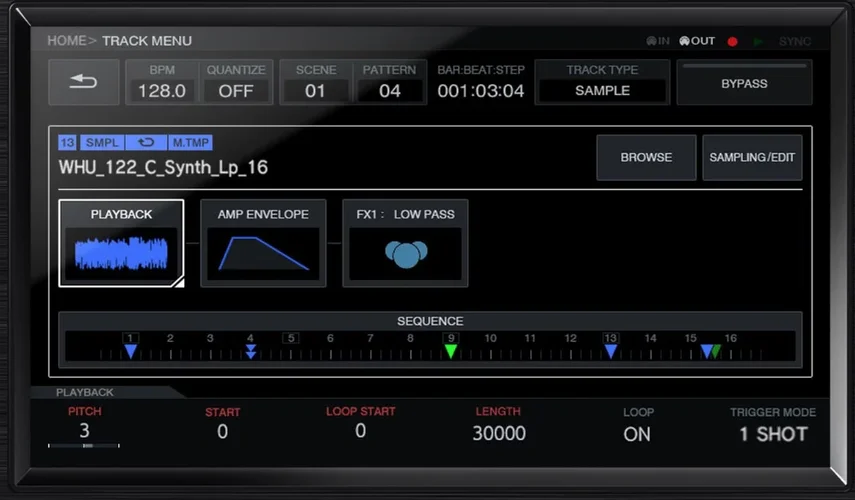
Task: Select the PLAYBACK waveform module
Action: [121, 243]
